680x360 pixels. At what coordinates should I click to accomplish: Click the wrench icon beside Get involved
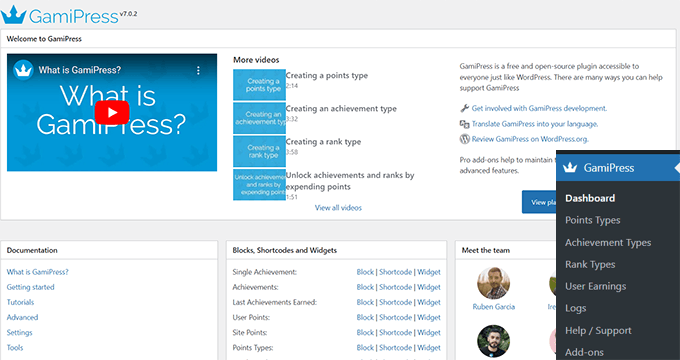pos(464,108)
